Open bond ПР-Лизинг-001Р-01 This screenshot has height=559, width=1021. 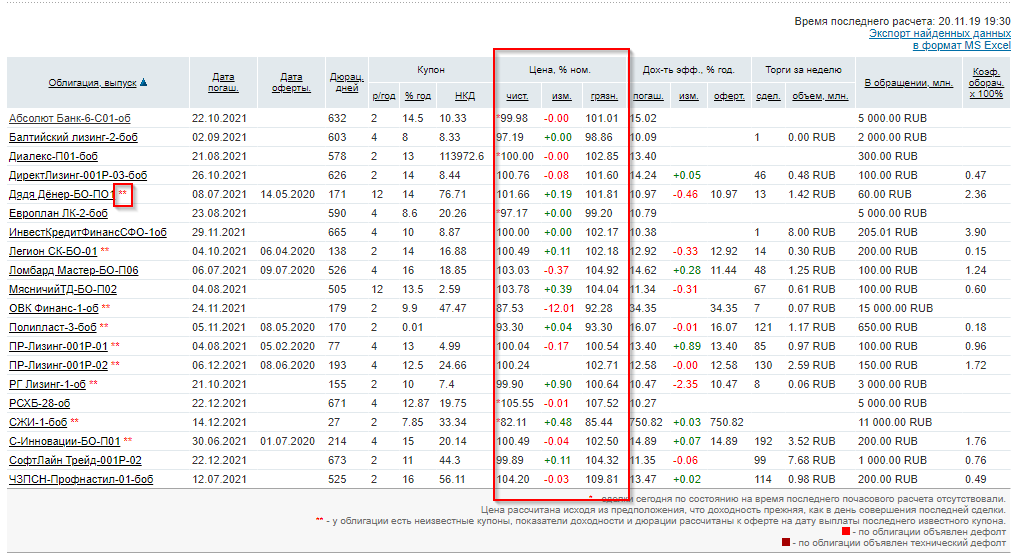pyautogui.click(x=59, y=345)
